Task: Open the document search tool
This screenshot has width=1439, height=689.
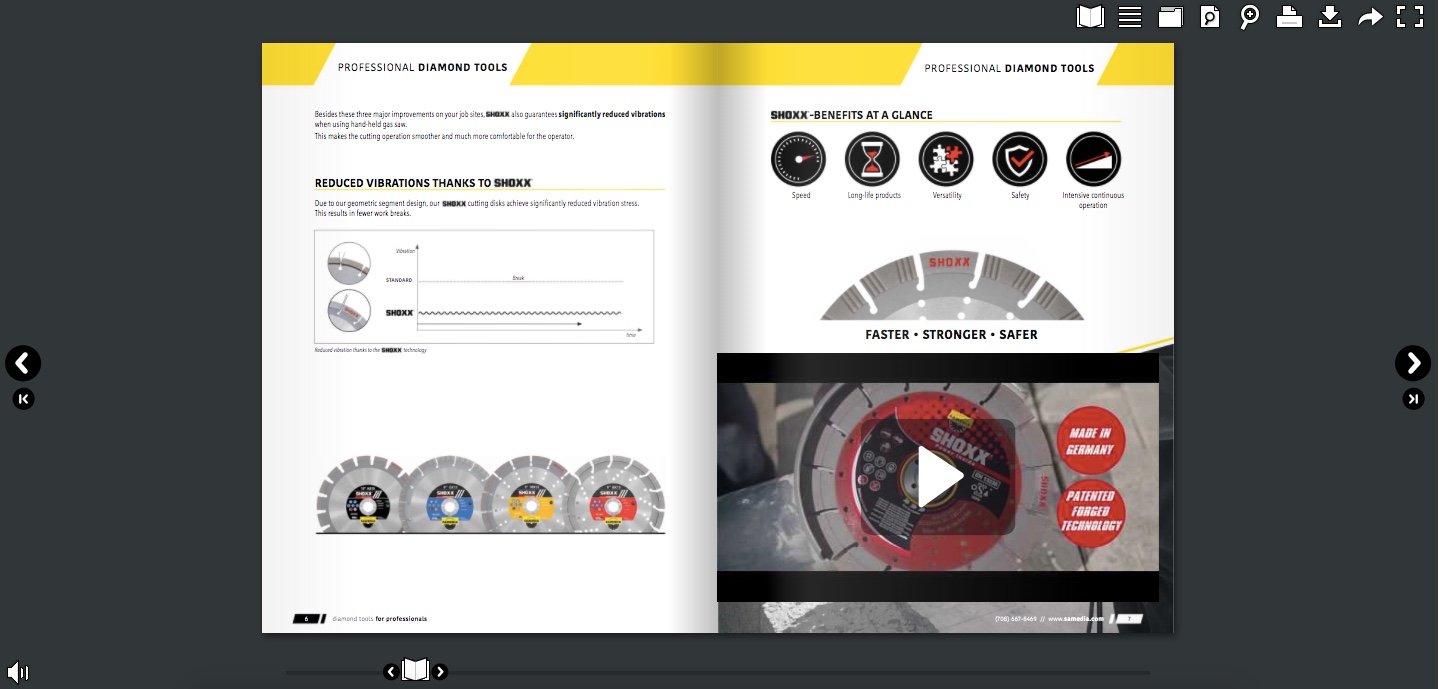Action: coord(1210,17)
